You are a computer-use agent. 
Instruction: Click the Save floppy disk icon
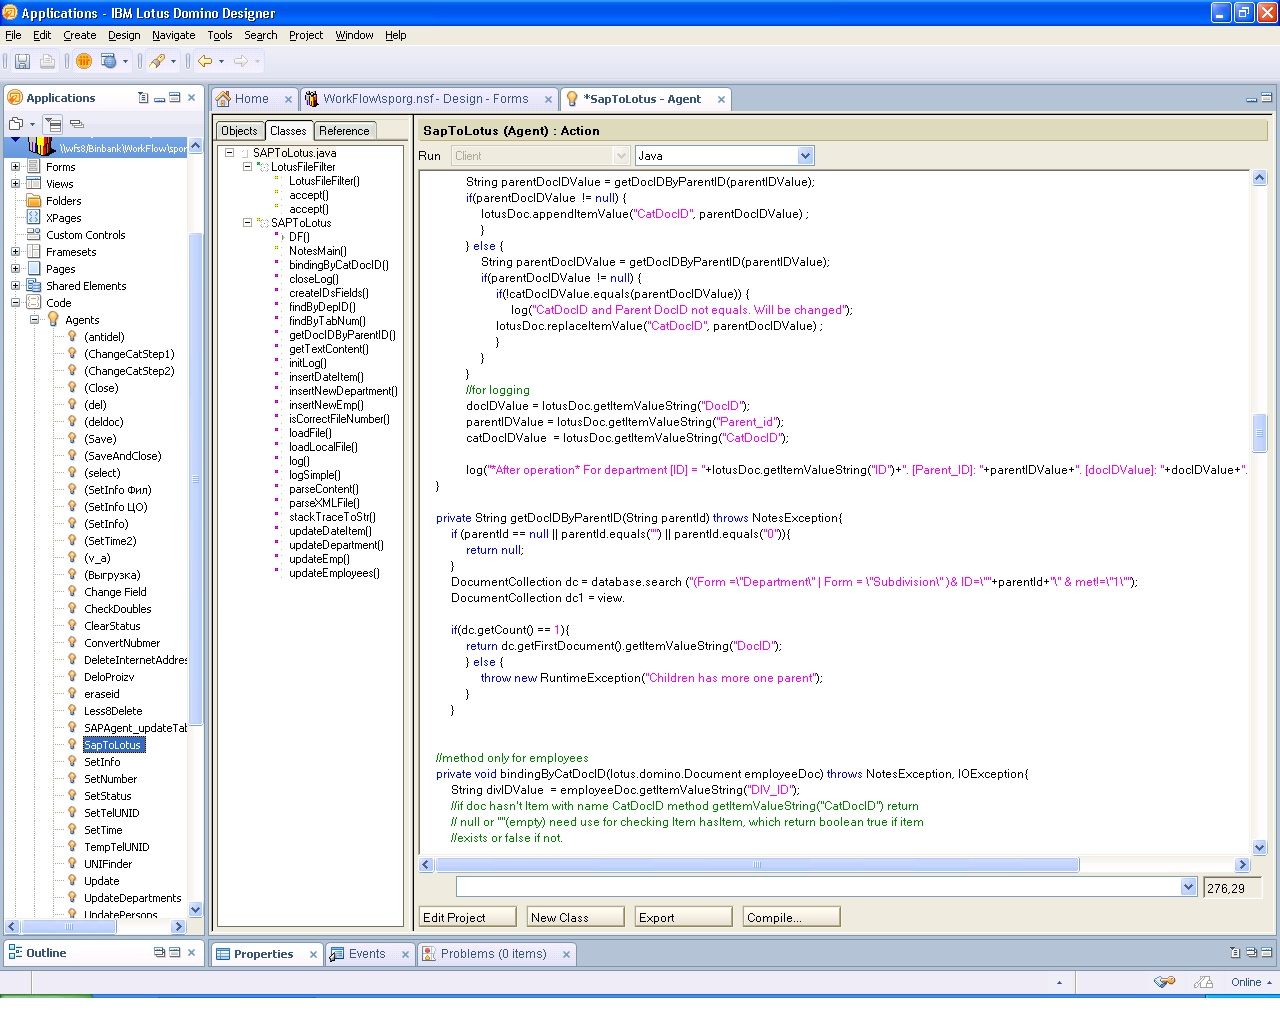22,62
